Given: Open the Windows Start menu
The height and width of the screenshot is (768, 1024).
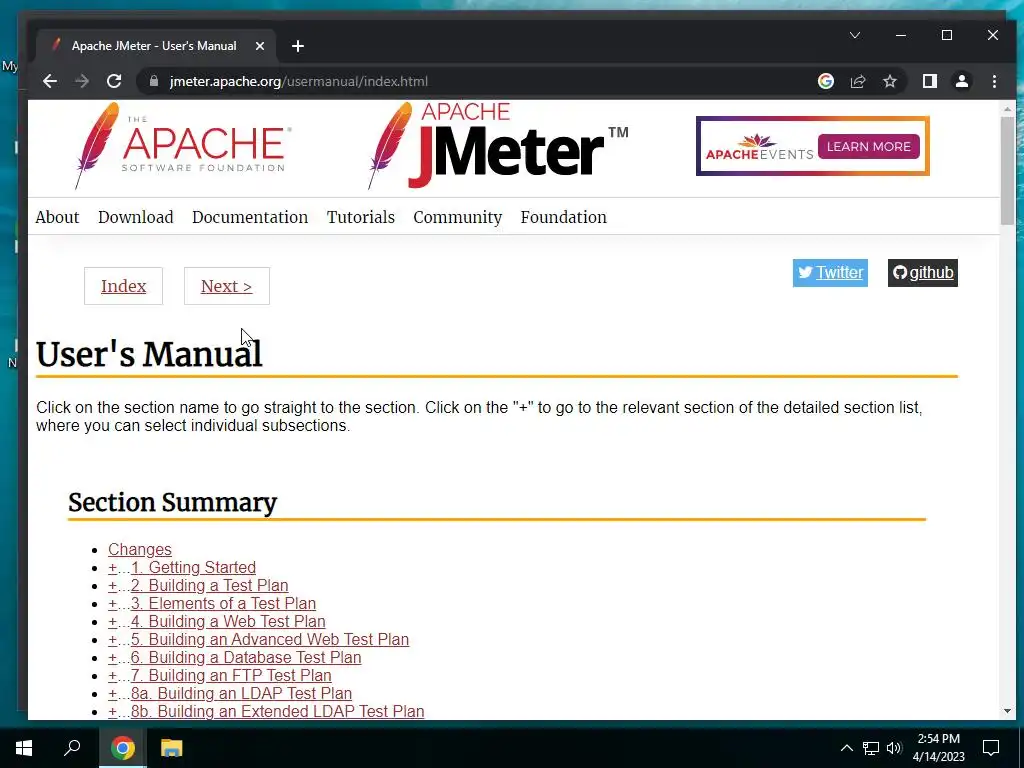Looking at the screenshot, I should pos(24,748).
